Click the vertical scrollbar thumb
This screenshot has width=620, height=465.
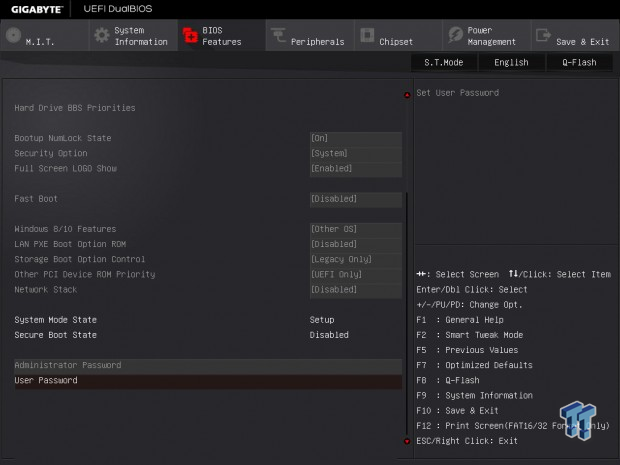(x=407, y=313)
